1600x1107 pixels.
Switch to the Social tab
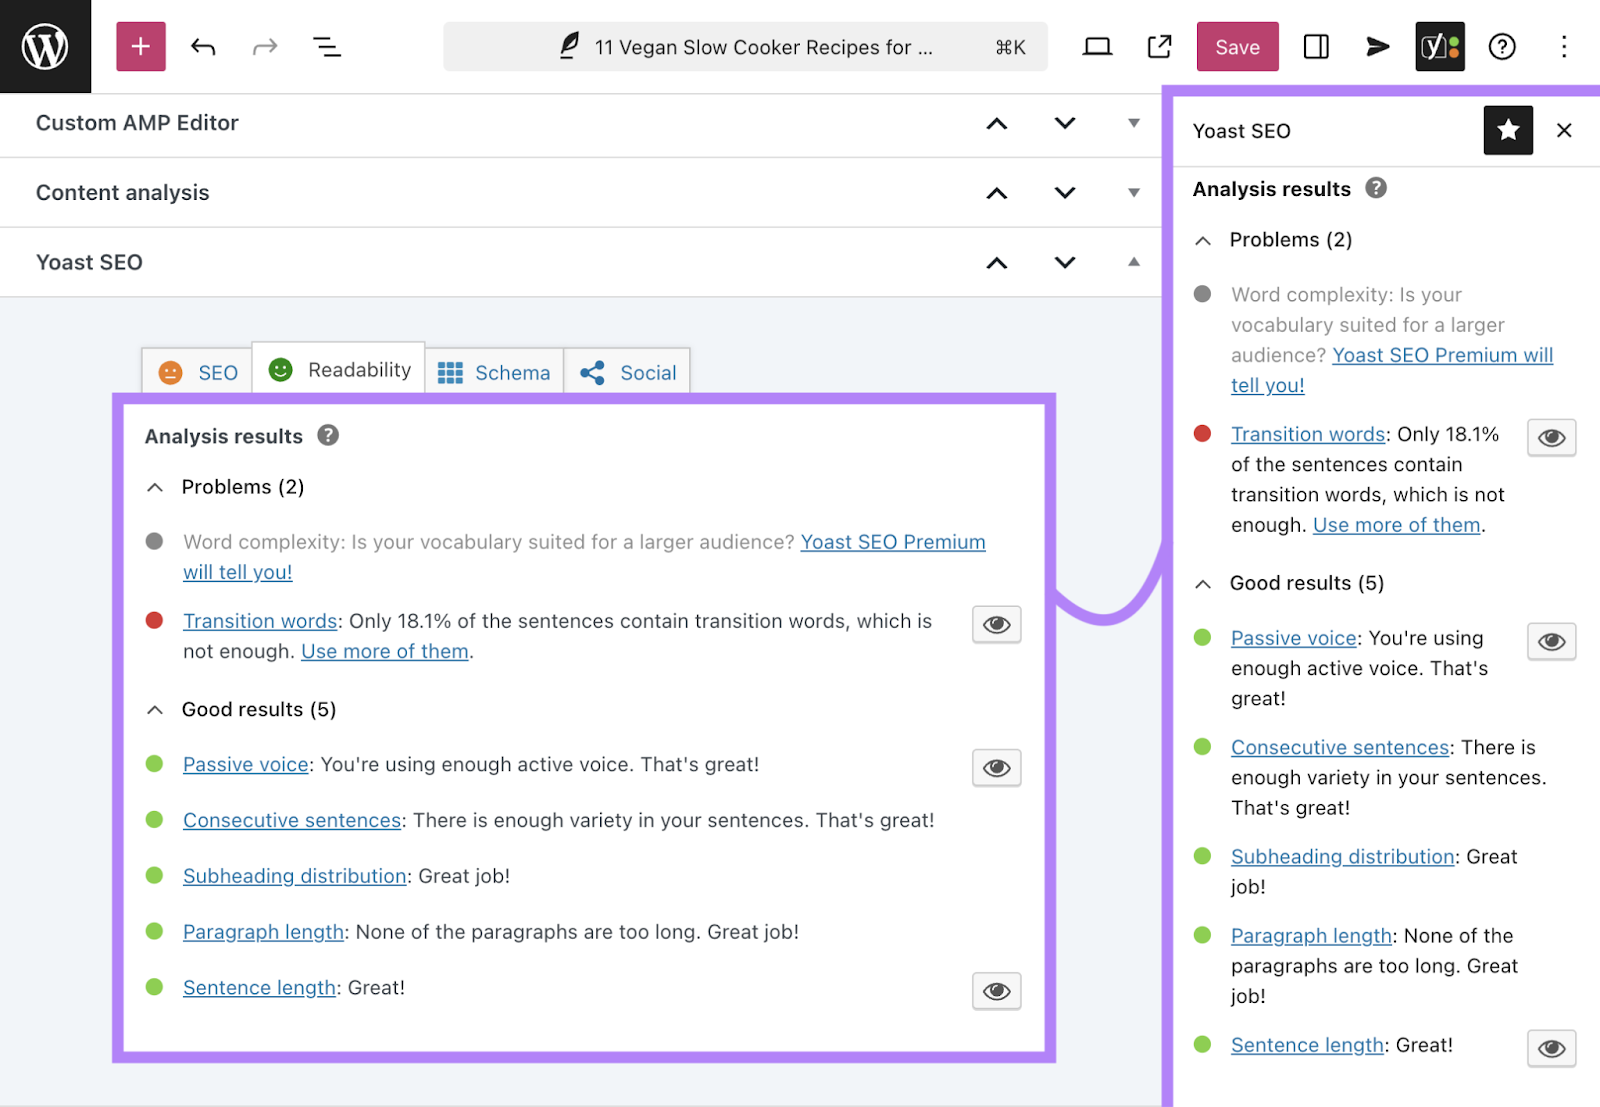[628, 371]
